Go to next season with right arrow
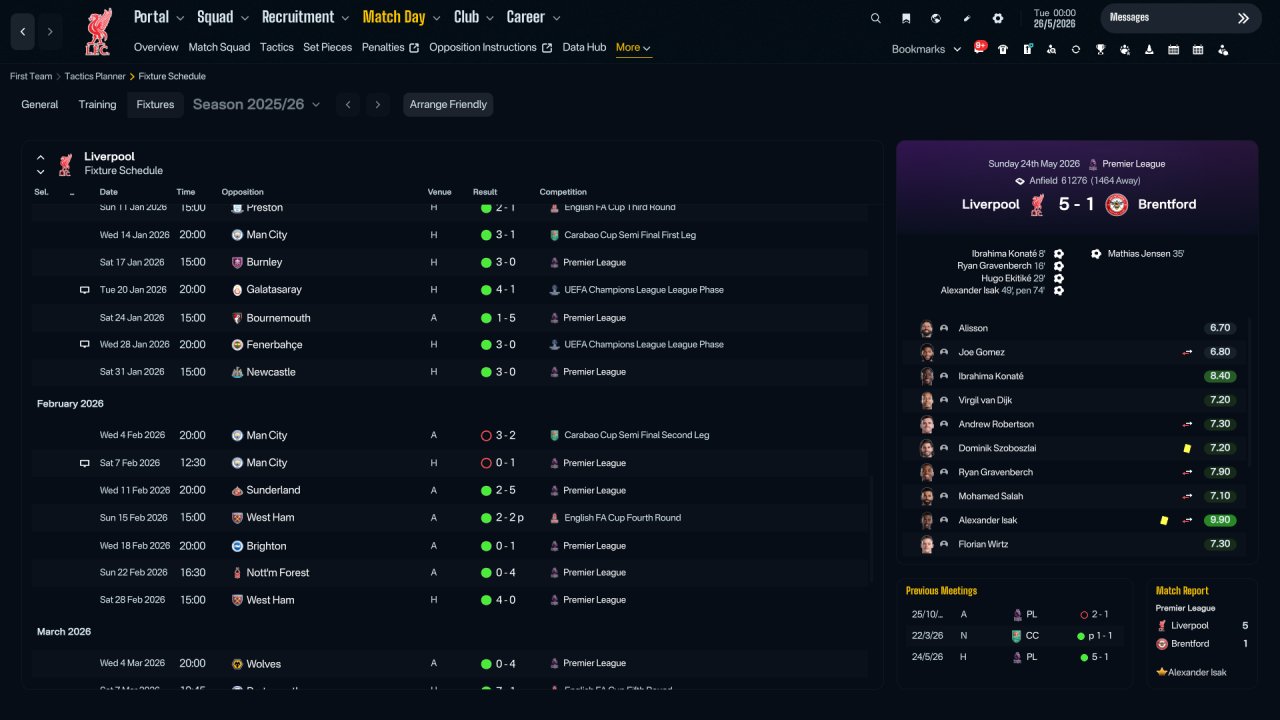The height and width of the screenshot is (720, 1280). [x=377, y=104]
